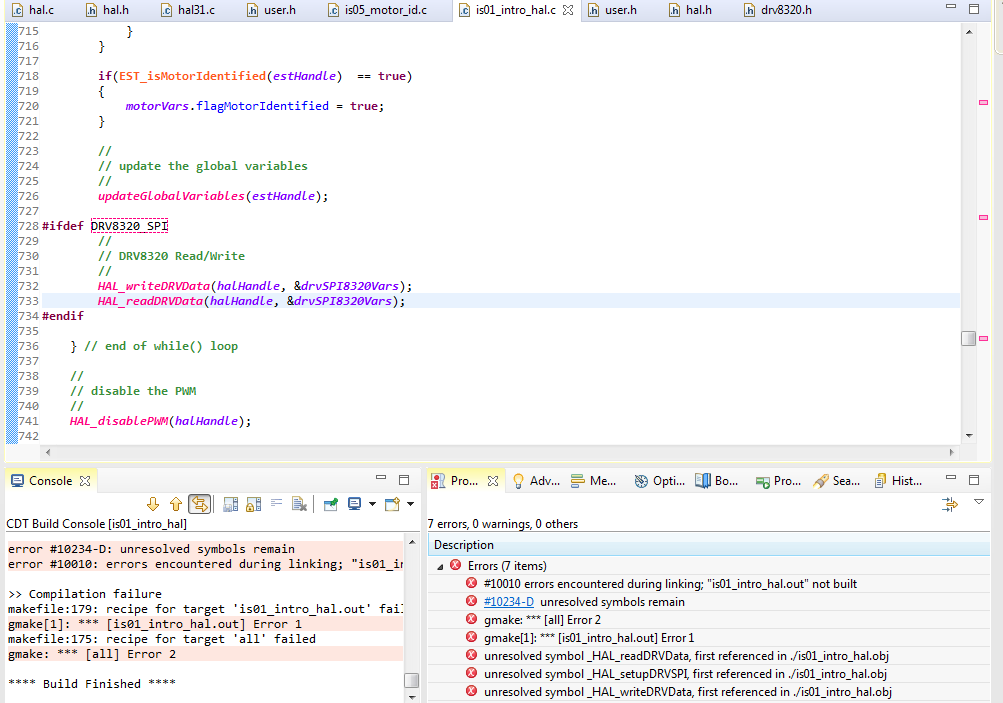Open the display selected console dropdown
The height and width of the screenshot is (703, 1003).
372,505
